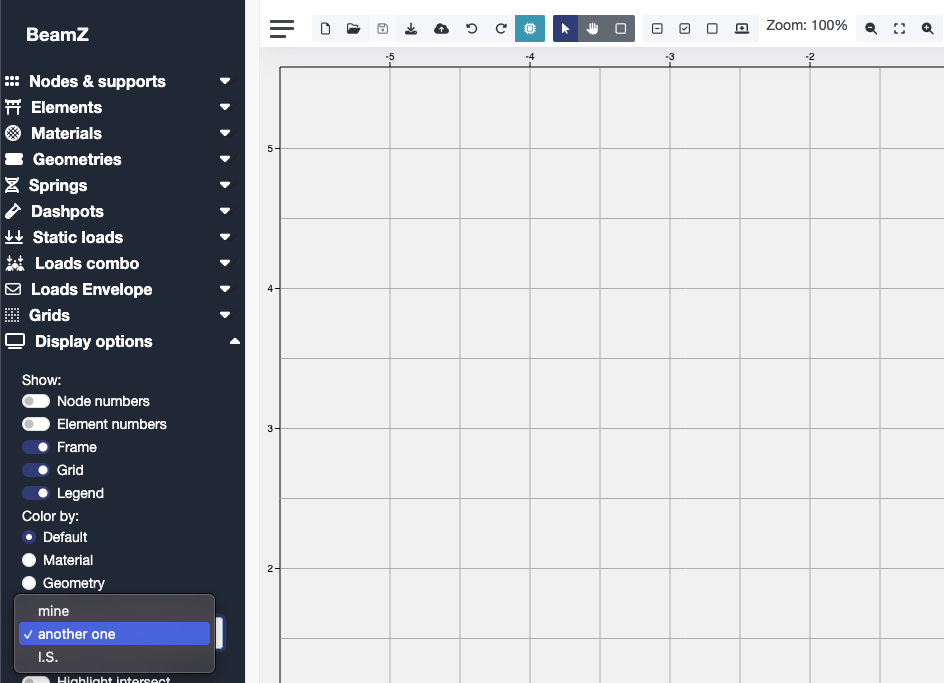The image size is (944, 683).
Task: Turn off the Grid toggle
Action: click(x=36, y=470)
